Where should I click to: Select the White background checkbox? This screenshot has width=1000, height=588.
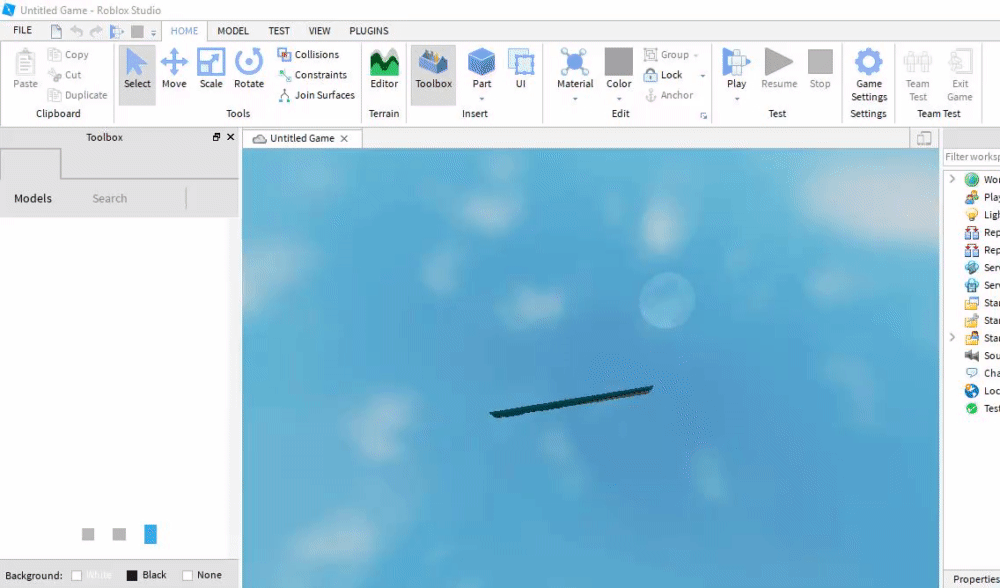77,575
